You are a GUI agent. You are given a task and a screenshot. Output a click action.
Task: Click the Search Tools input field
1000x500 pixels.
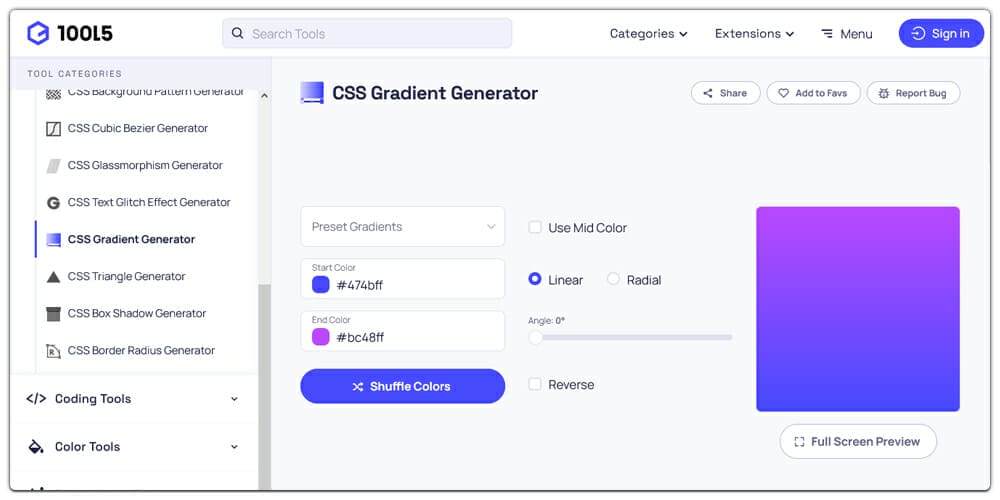(367, 33)
